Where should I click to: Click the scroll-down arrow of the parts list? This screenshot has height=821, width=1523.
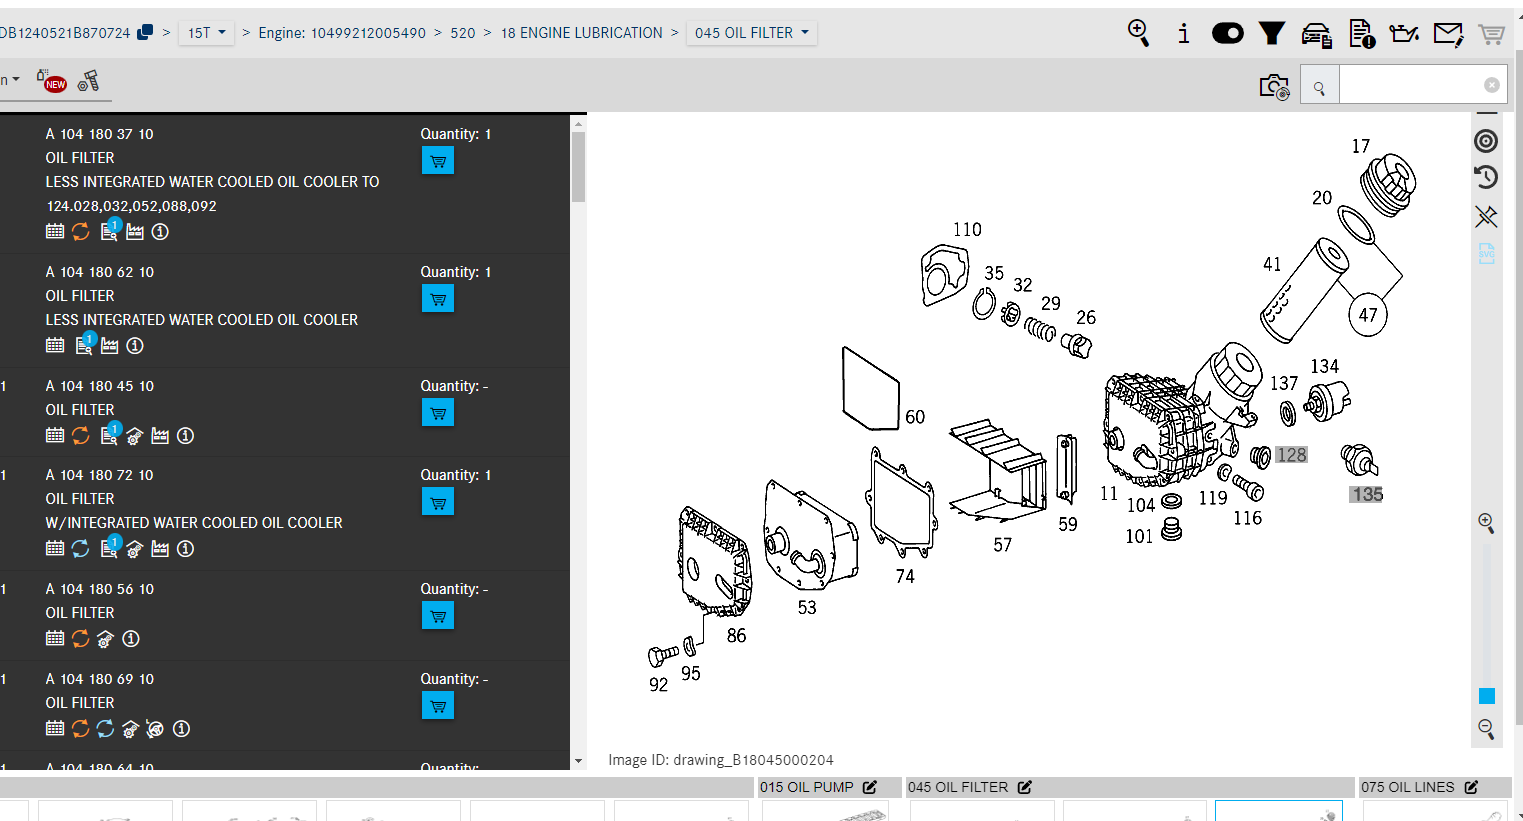(x=578, y=761)
